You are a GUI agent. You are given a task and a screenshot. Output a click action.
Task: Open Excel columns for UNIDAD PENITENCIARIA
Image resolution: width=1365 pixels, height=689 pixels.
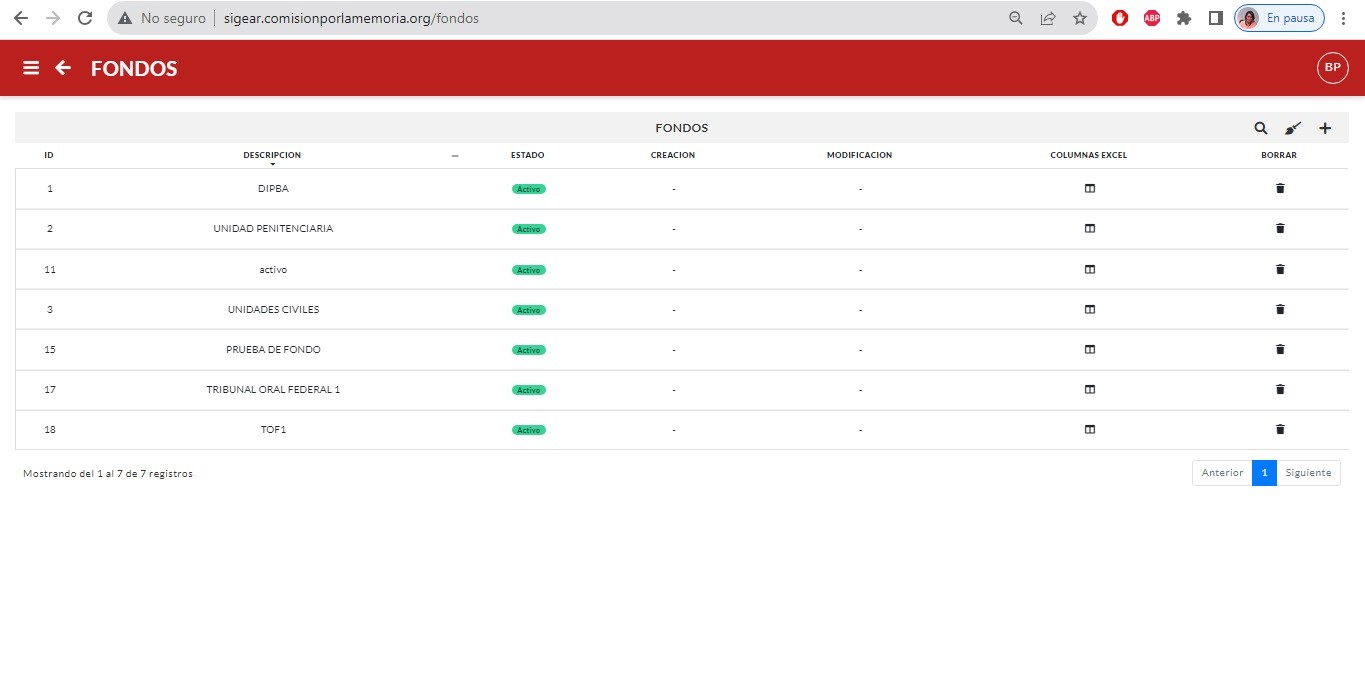(1090, 228)
